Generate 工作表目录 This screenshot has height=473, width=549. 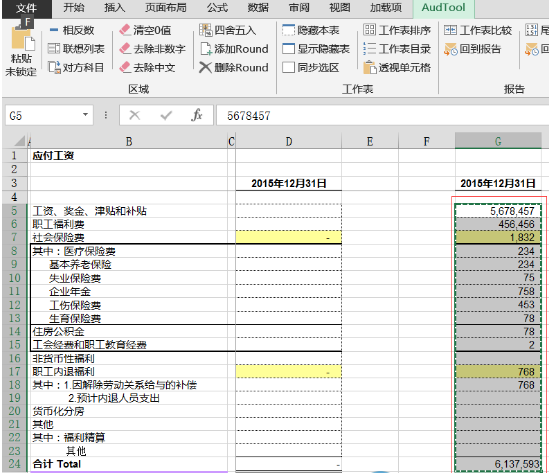click(397, 49)
